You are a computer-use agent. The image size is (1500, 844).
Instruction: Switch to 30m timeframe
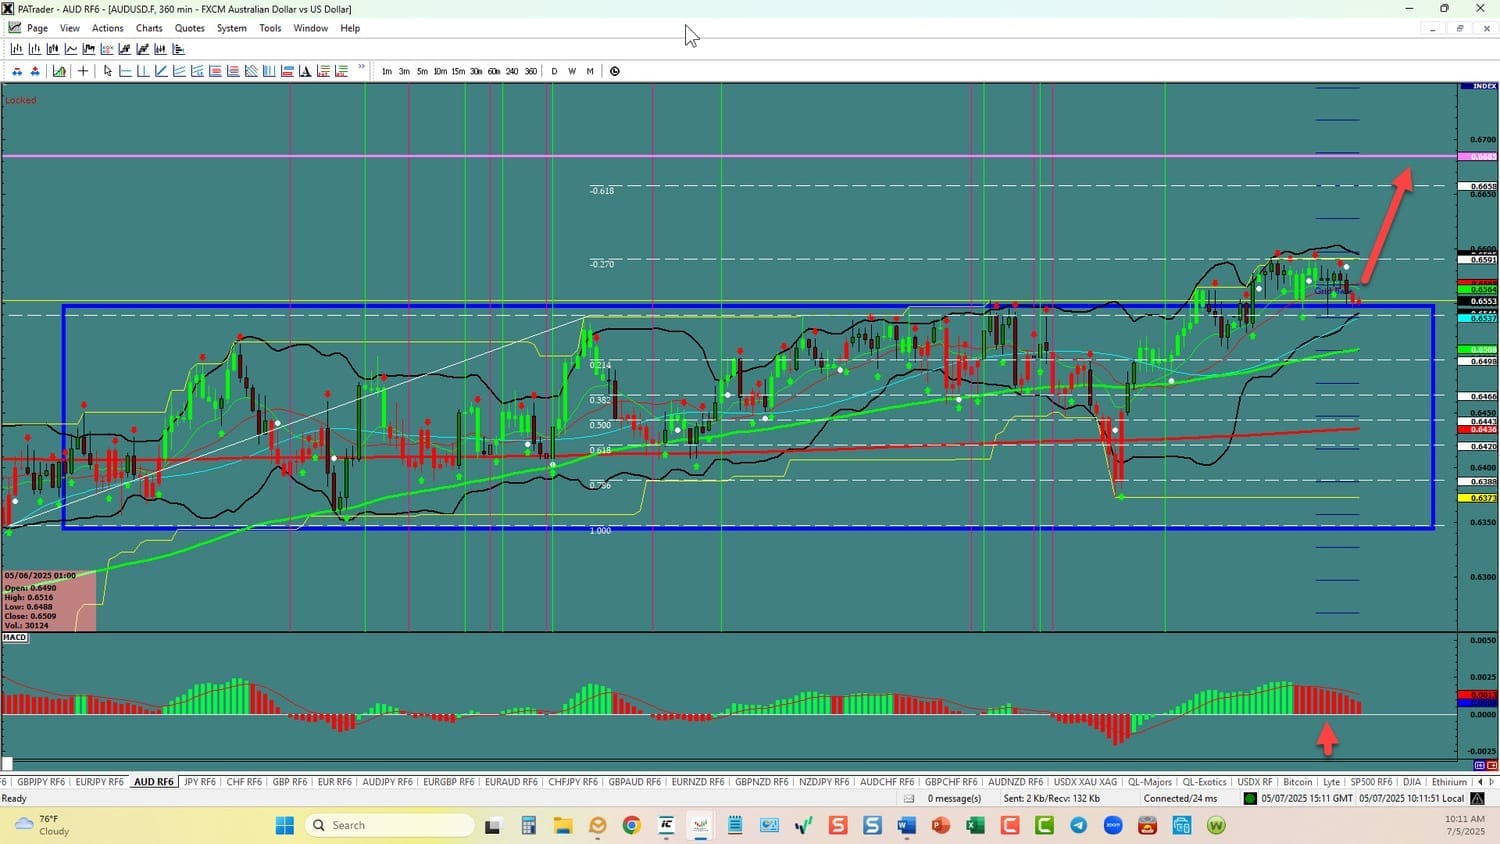(x=476, y=71)
